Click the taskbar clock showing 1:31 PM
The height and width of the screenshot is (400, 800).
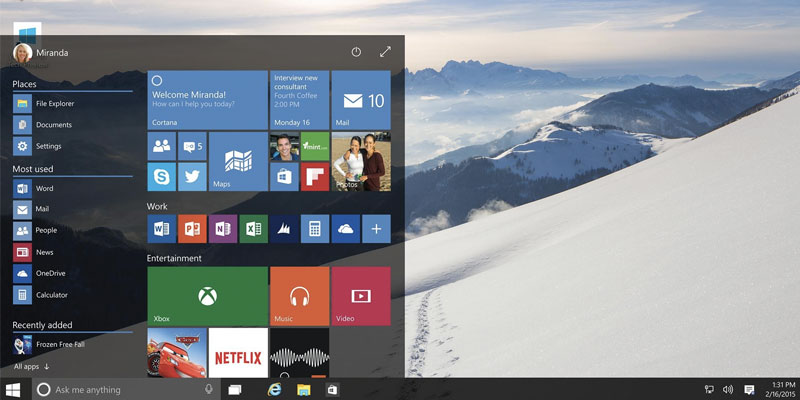[x=781, y=390]
